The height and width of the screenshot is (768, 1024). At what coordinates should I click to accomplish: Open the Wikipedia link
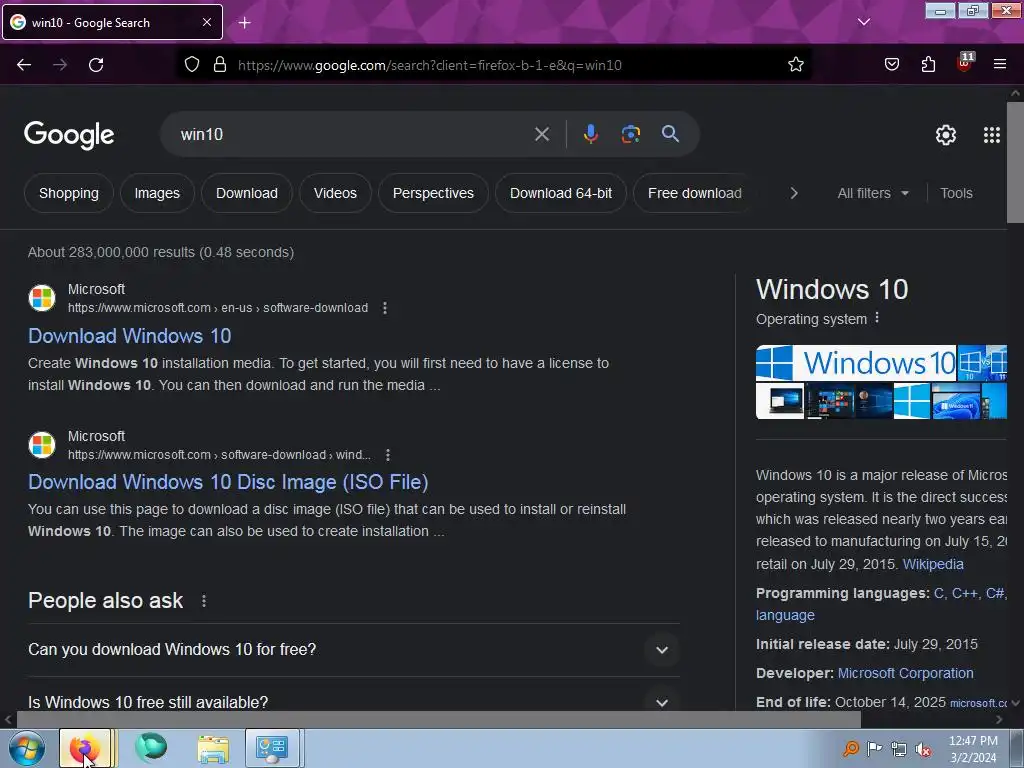[933, 564]
